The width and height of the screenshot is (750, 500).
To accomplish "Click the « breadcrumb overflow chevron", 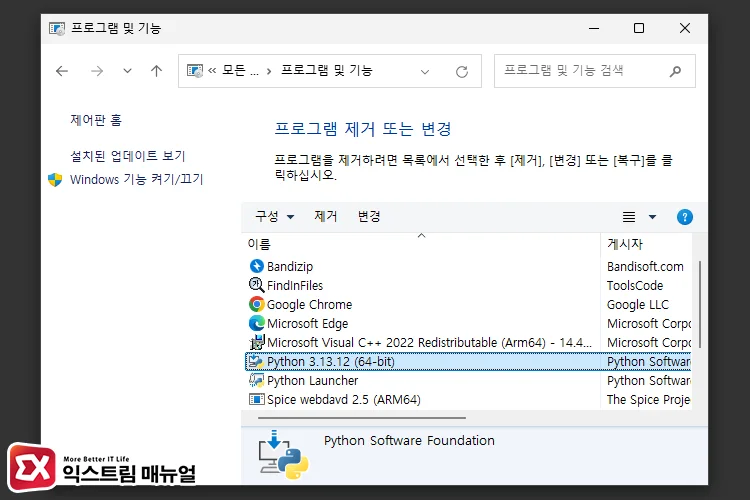I will click(x=212, y=71).
